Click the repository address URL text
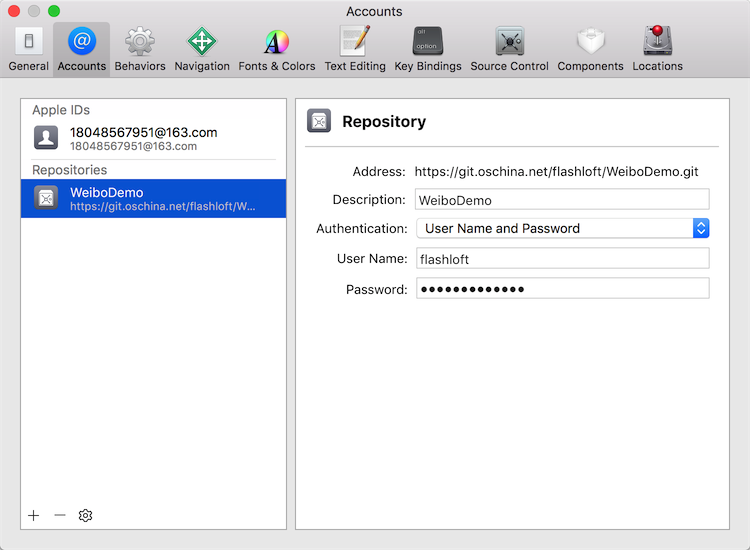This screenshot has width=750, height=550. pos(556,172)
